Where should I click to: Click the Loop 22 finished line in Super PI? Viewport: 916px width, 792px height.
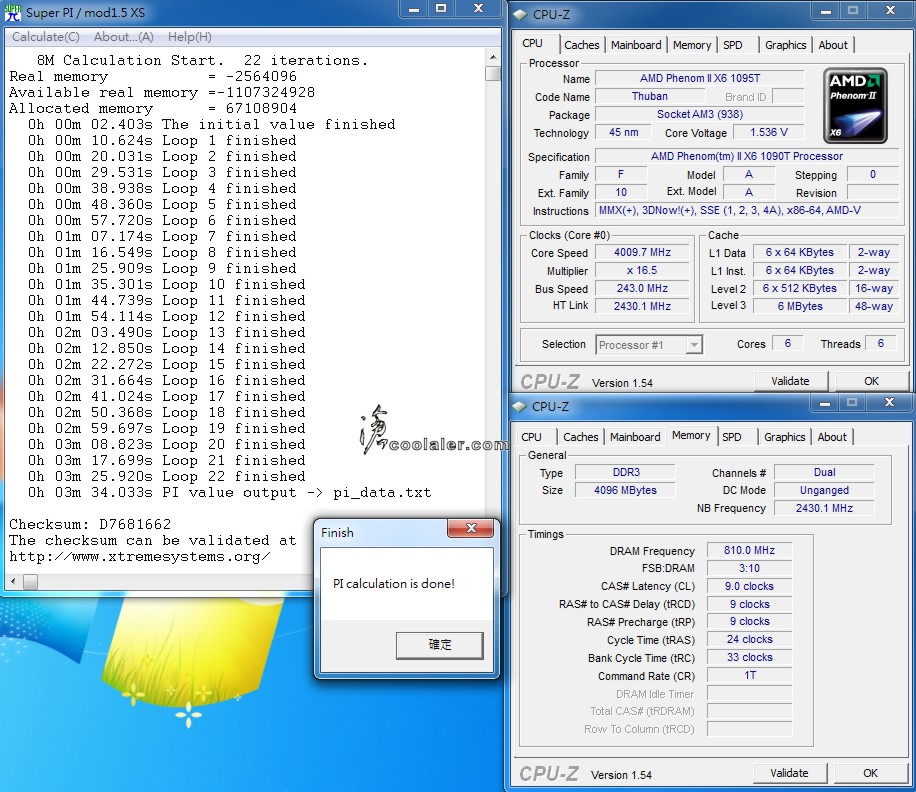pos(166,476)
